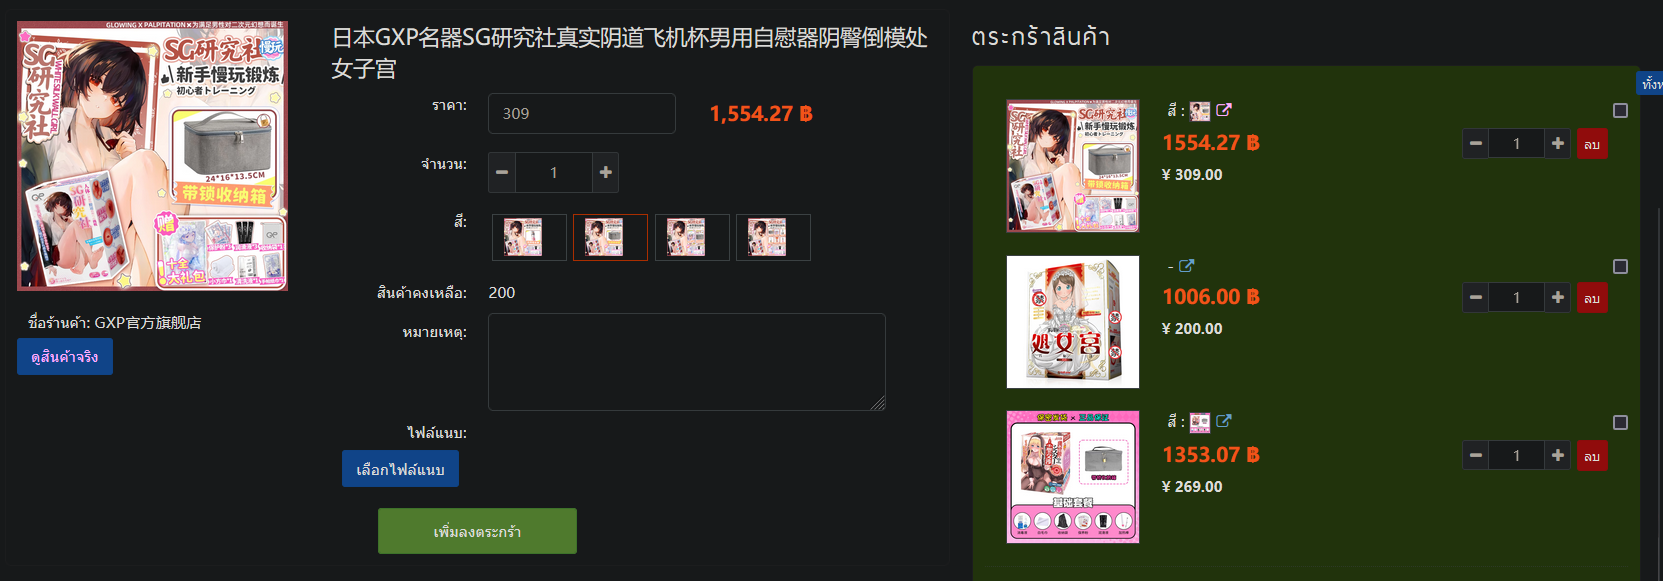
Task: Increase quantity of first cart item
Action: tap(1558, 144)
